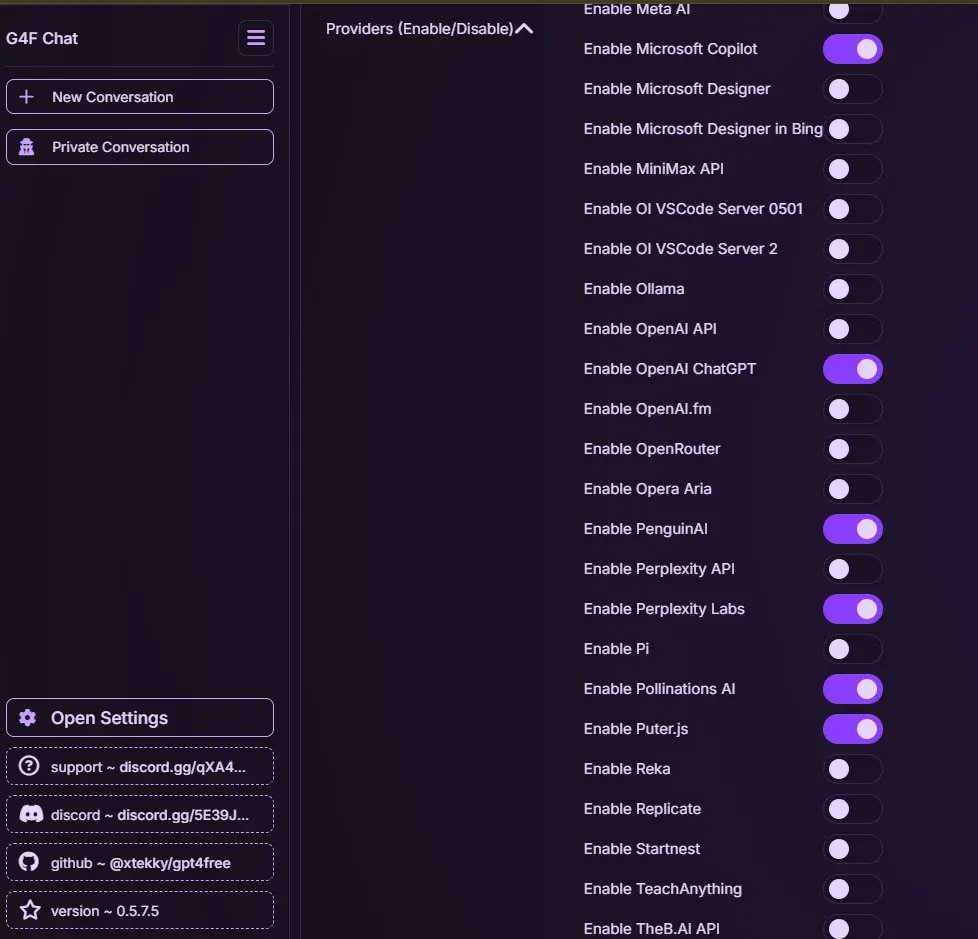Start a Private Conversation
The image size is (978, 939).
click(140, 147)
